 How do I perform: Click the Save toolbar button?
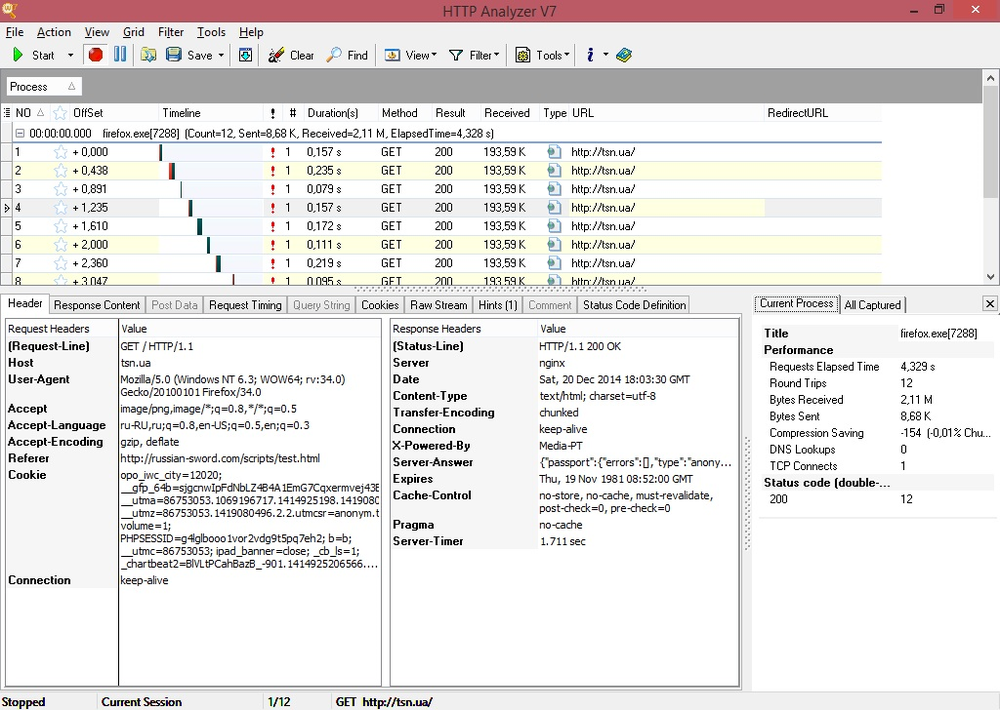pyautogui.click(x=190, y=55)
